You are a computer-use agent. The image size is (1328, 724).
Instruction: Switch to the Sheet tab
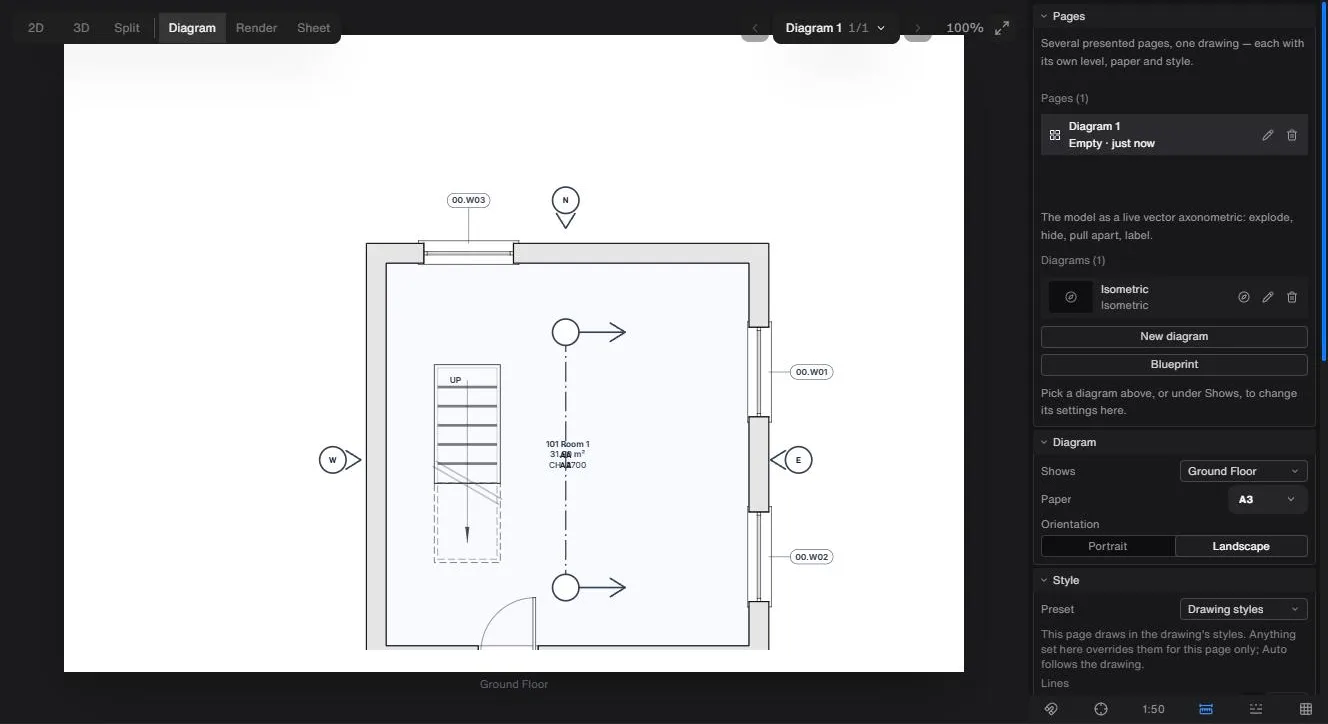[x=313, y=28]
